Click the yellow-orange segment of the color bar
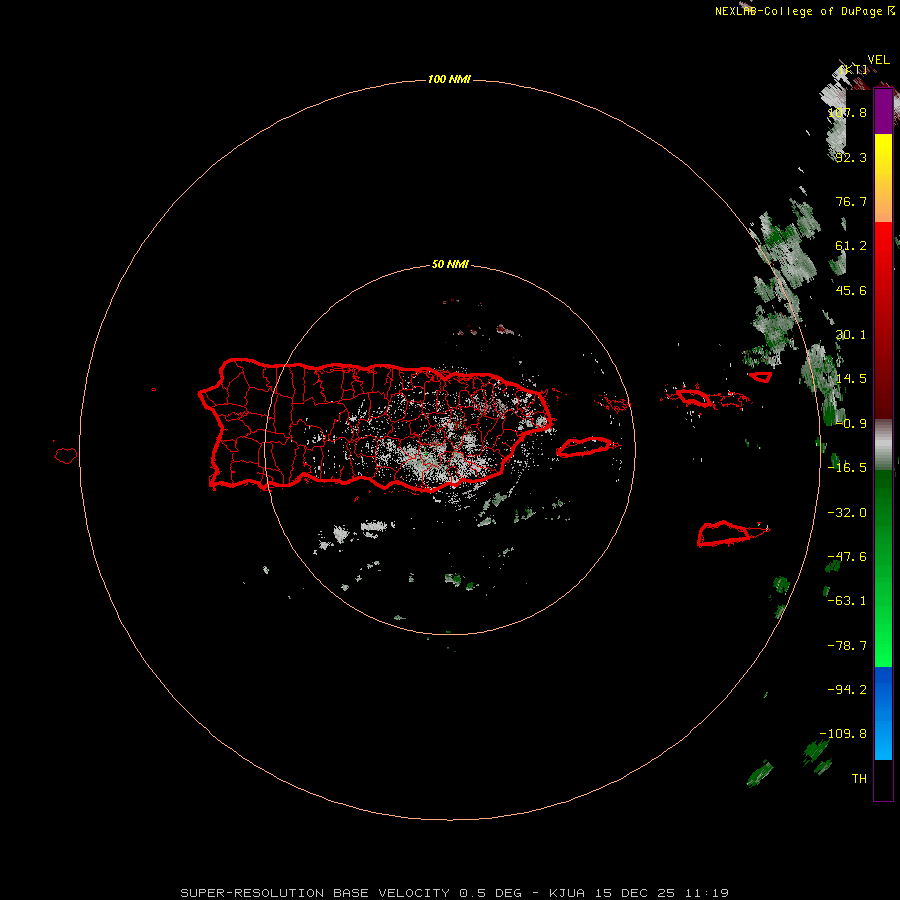Image resolution: width=900 pixels, height=900 pixels. (883, 178)
